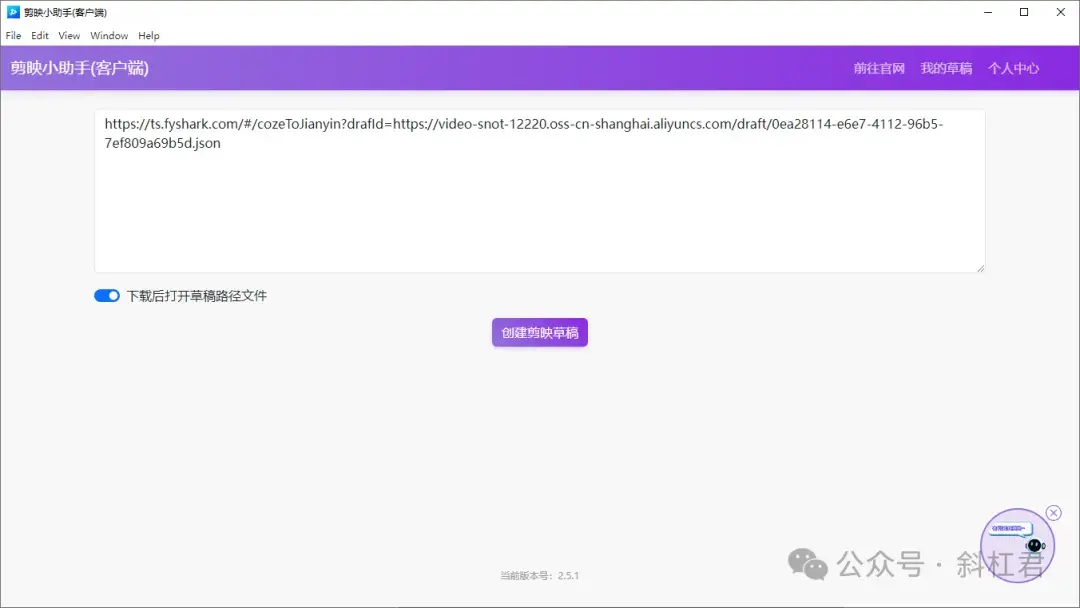
Task: Click inside the draft URL text area
Action: click(539, 191)
